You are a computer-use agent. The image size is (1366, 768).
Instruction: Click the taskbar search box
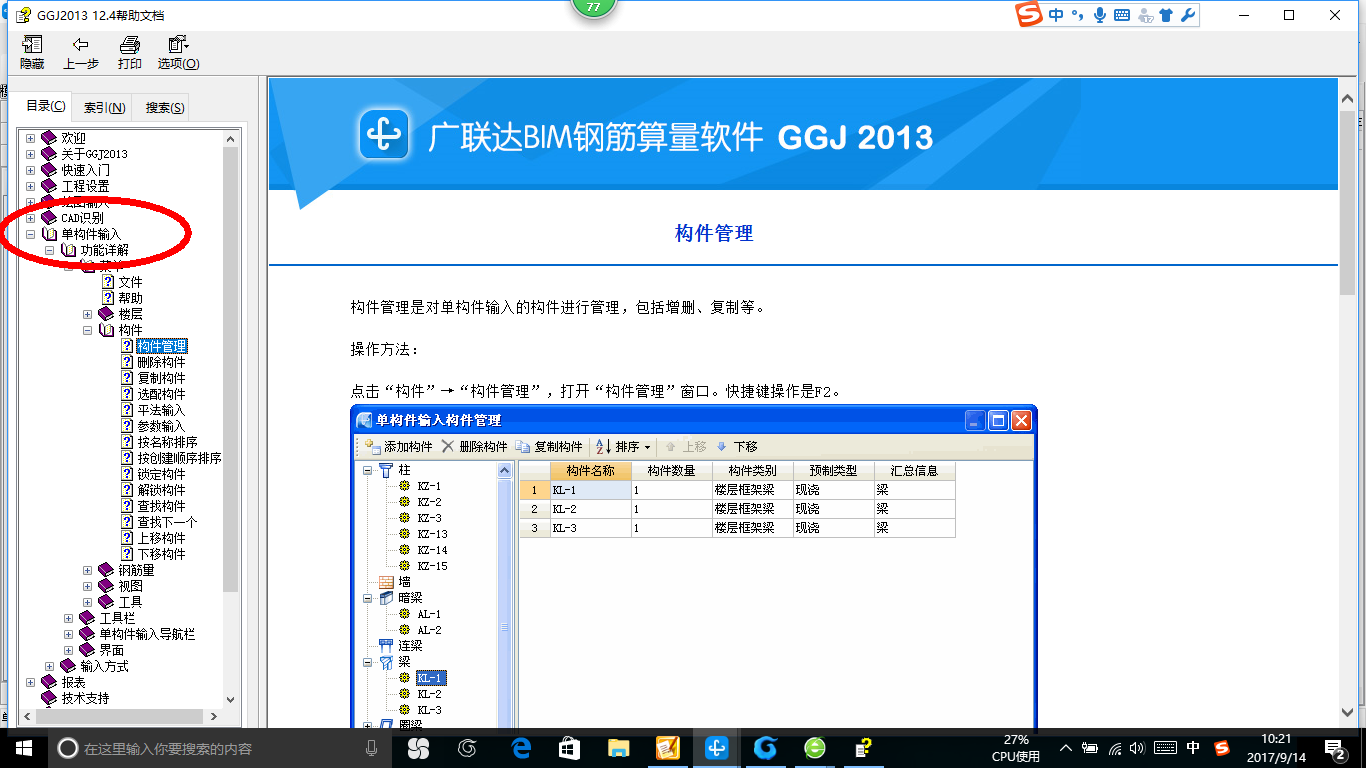click(220, 748)
